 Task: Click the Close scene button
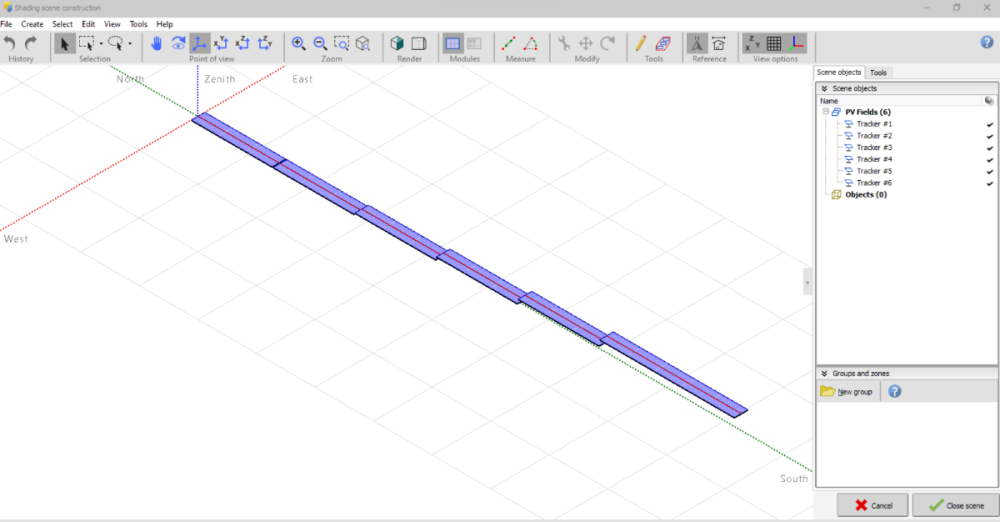[954, 505]
